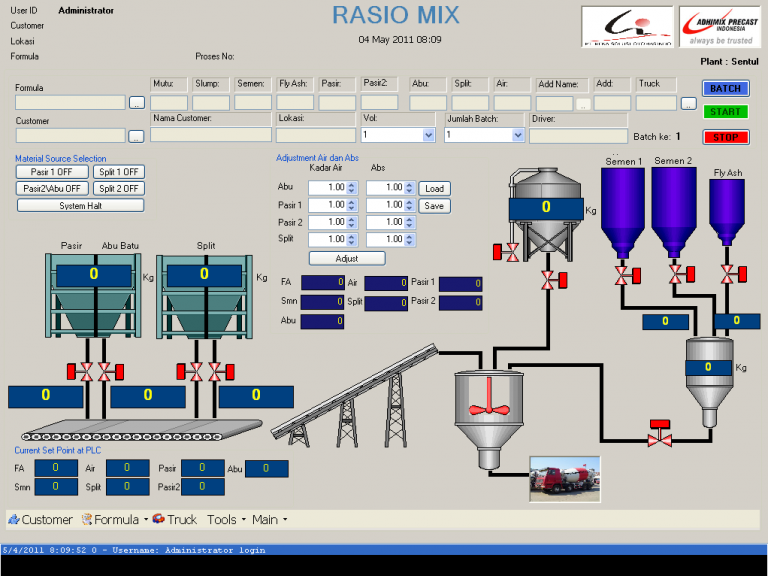
Task: Click the Adhimix Precast Indonesia logo
Action: click(719, 27)
